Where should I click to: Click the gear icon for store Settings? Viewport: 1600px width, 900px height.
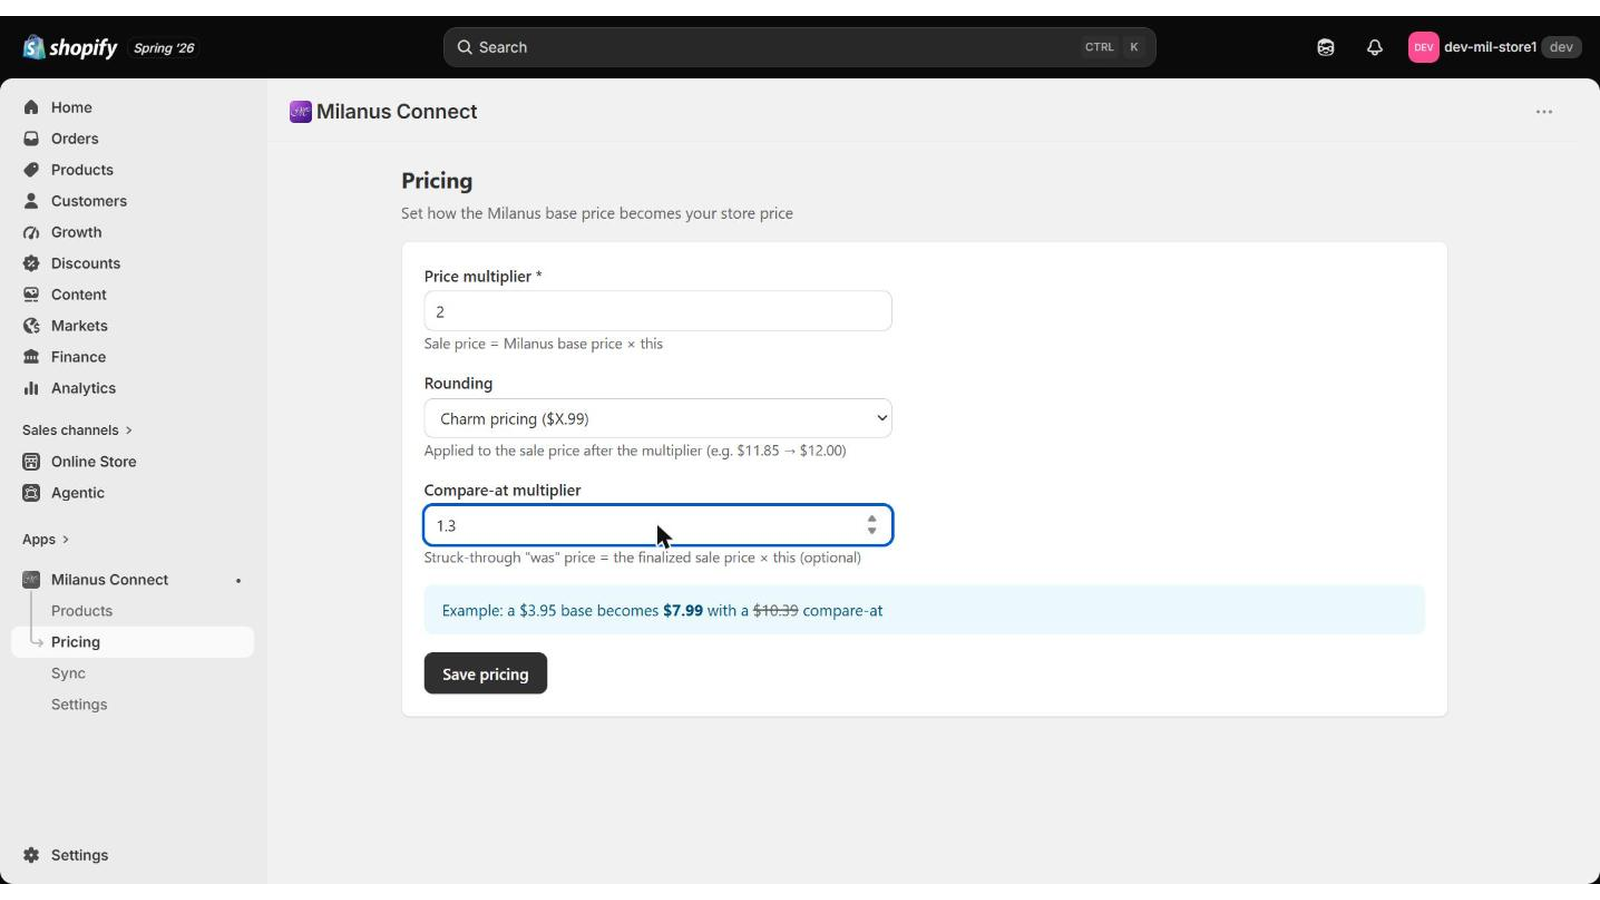tap(31, 855)
